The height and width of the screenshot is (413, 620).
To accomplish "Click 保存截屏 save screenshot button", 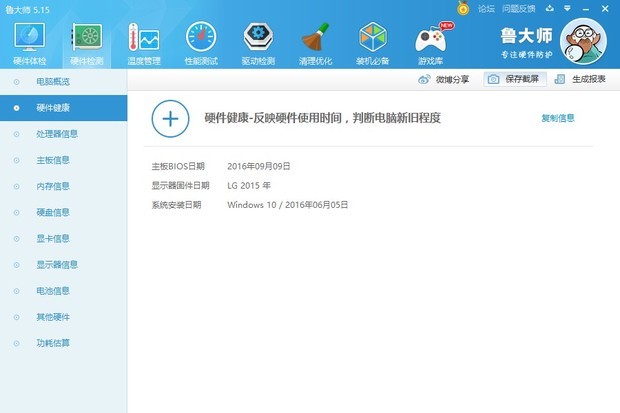I will pyautogui.click(x=515, y=79).
